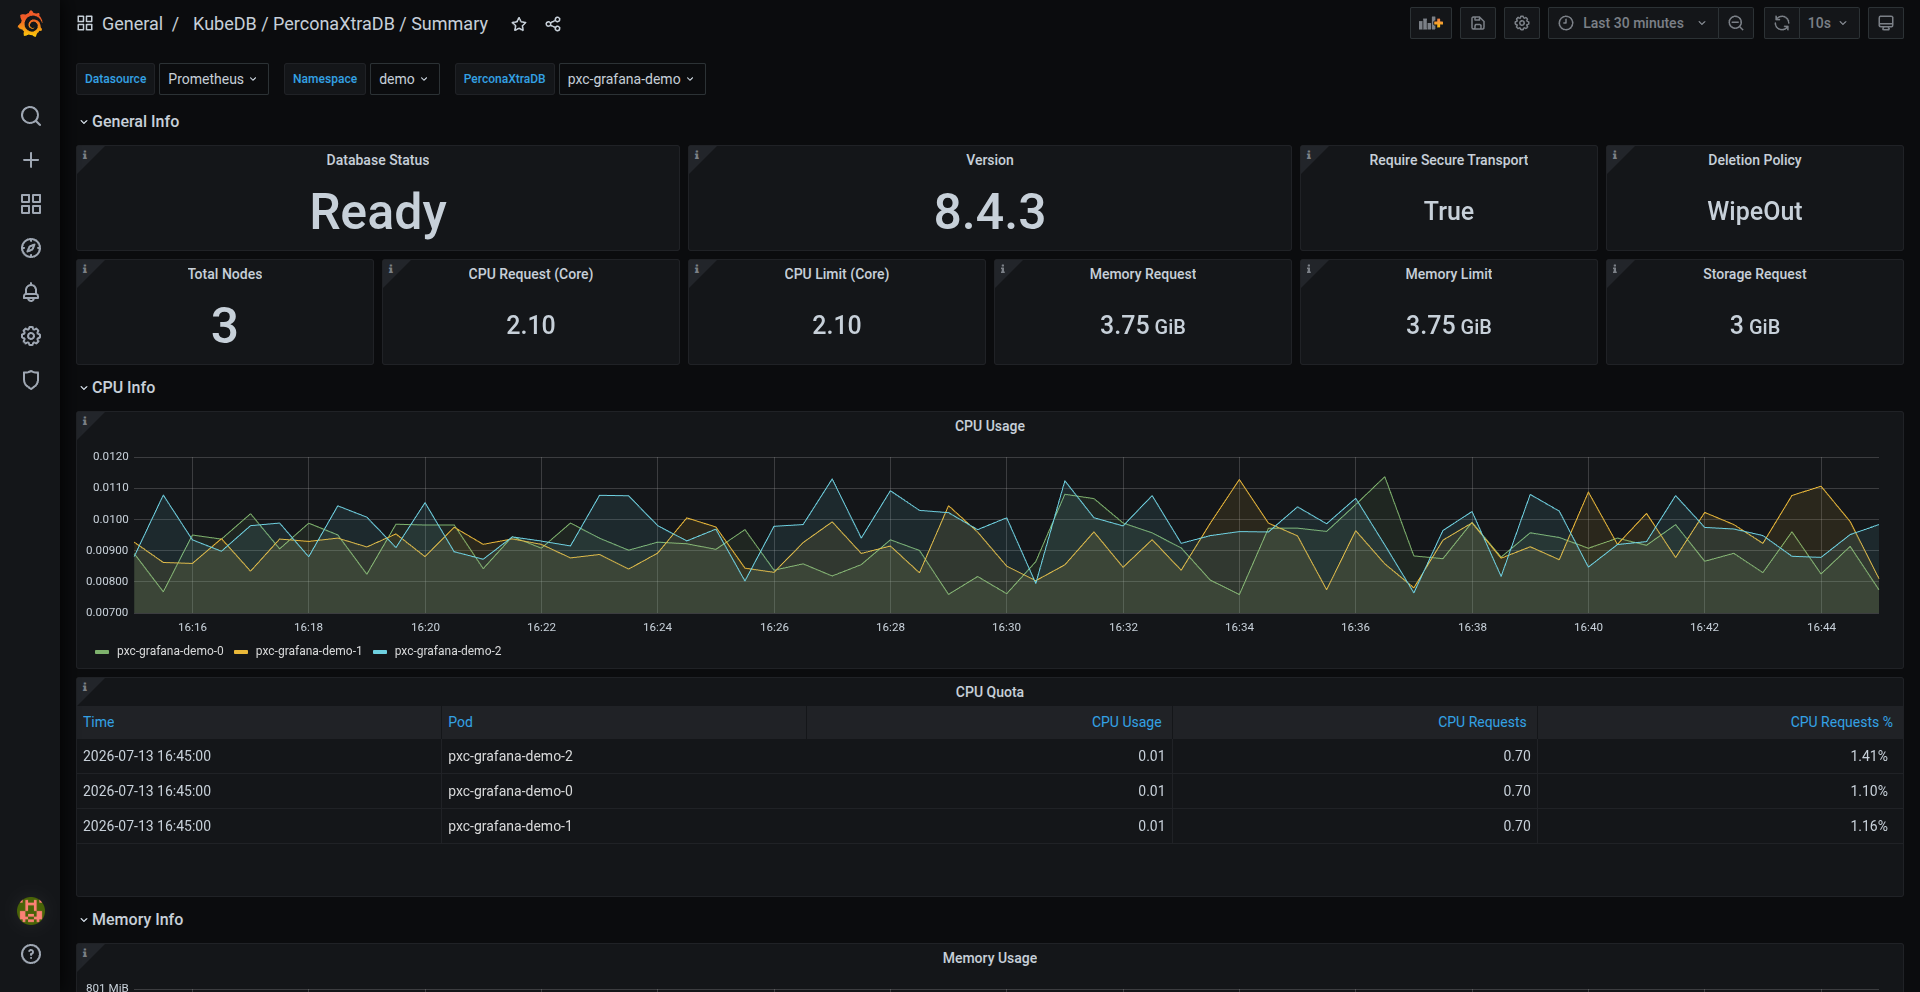1920x992 pixels.
Task: Open the CPU Usage panel title menu
Action: click(x=990, y=426)
